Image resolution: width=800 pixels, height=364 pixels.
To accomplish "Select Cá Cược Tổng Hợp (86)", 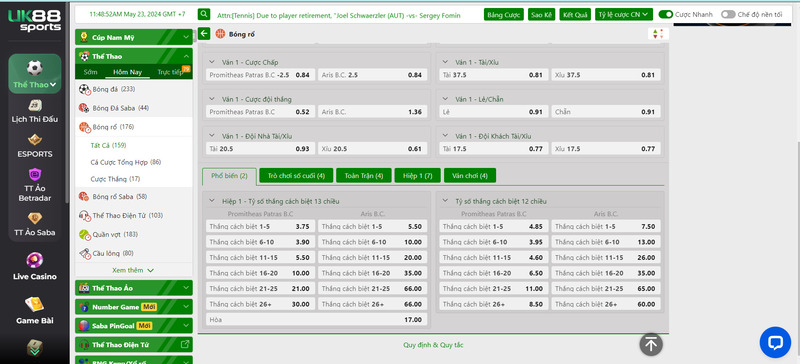I will pyautogui.click(x=126, y=162).
